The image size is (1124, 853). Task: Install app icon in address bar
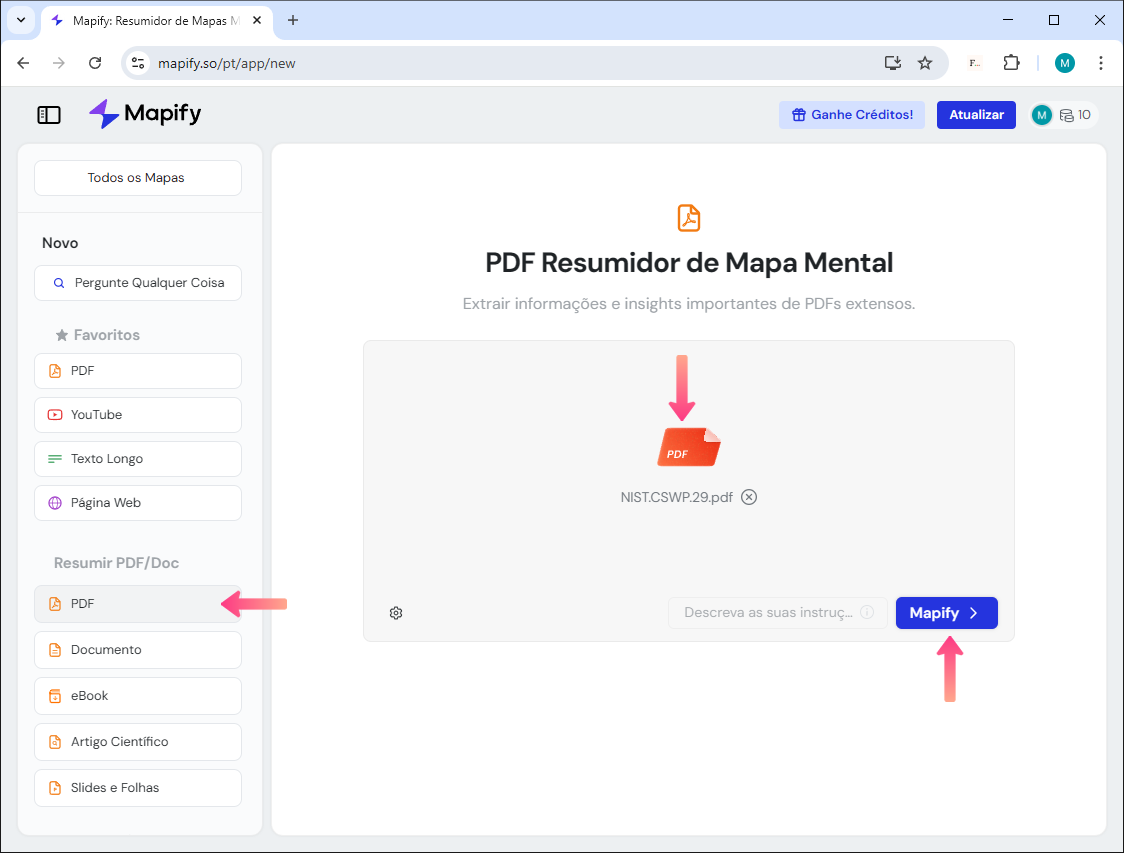[x=892, y=63]
